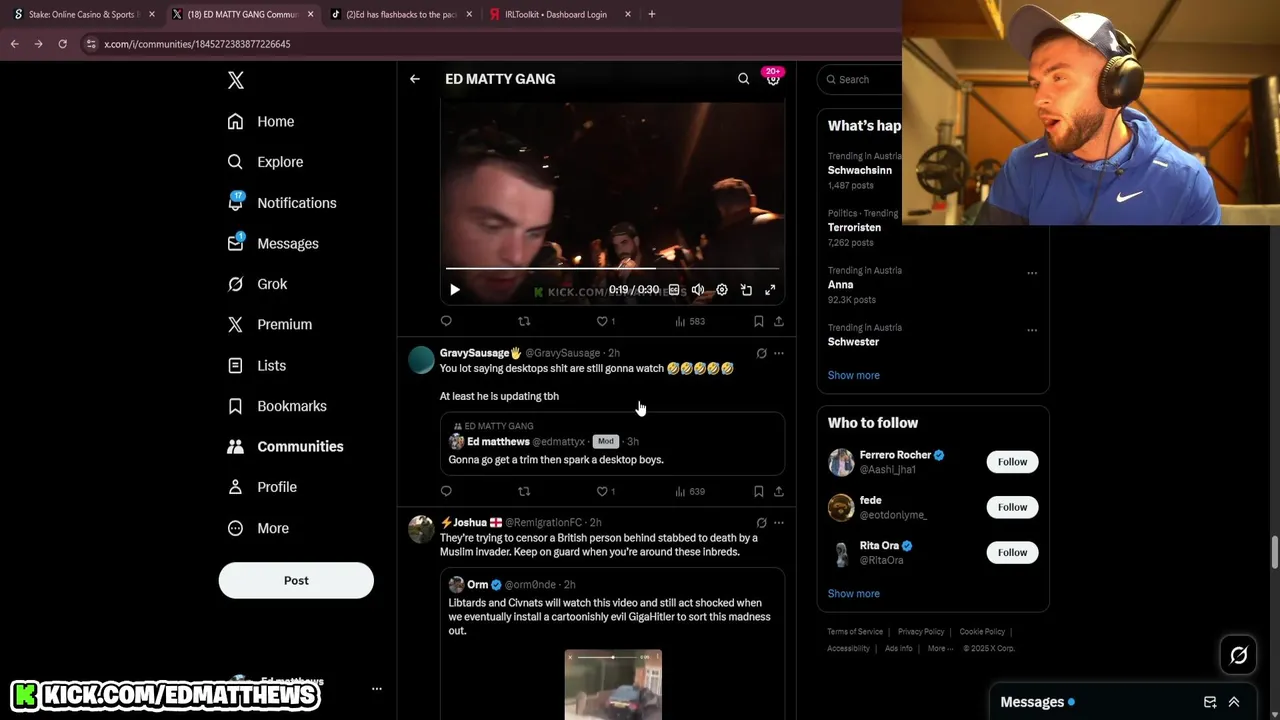Bookmark the video post
The width and height of the screenshot is (1280, 720).
[x=759, y=321]
